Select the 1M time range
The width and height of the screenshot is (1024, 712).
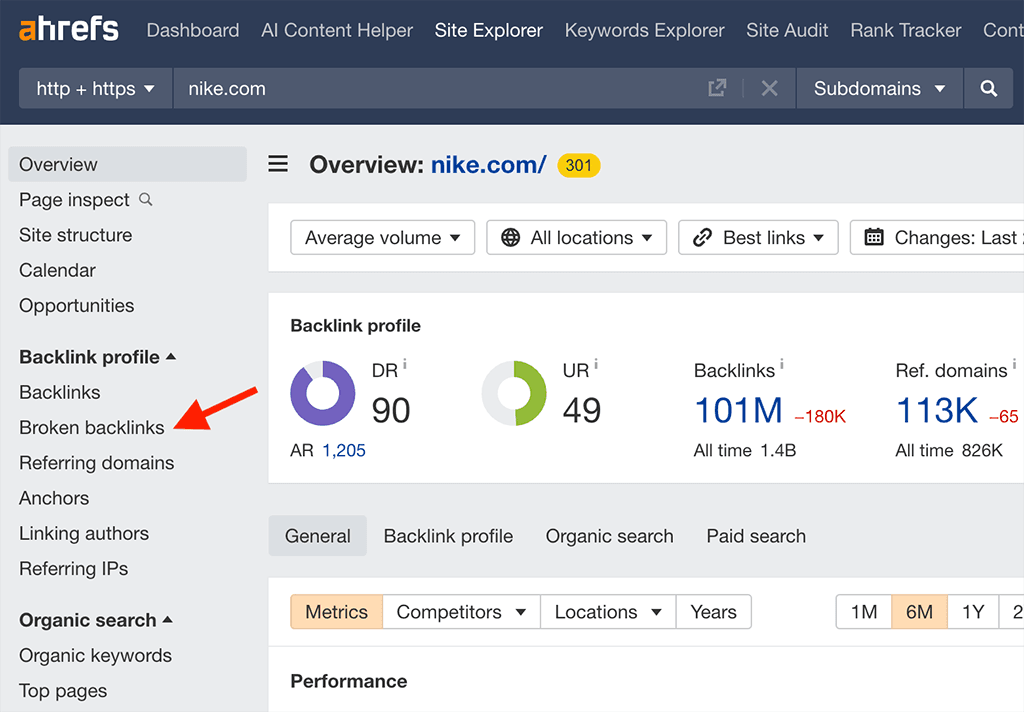(x=863, y=611)
